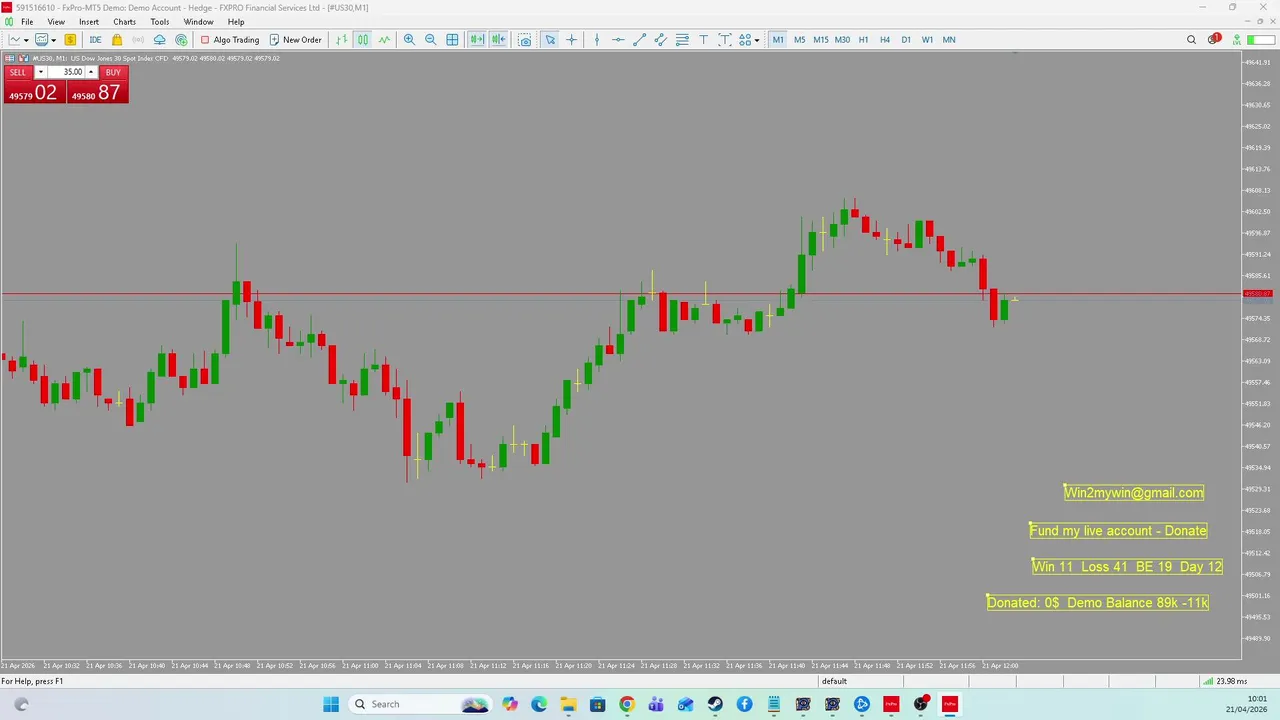Switch chart to line chart type

[x=384, y=40]
